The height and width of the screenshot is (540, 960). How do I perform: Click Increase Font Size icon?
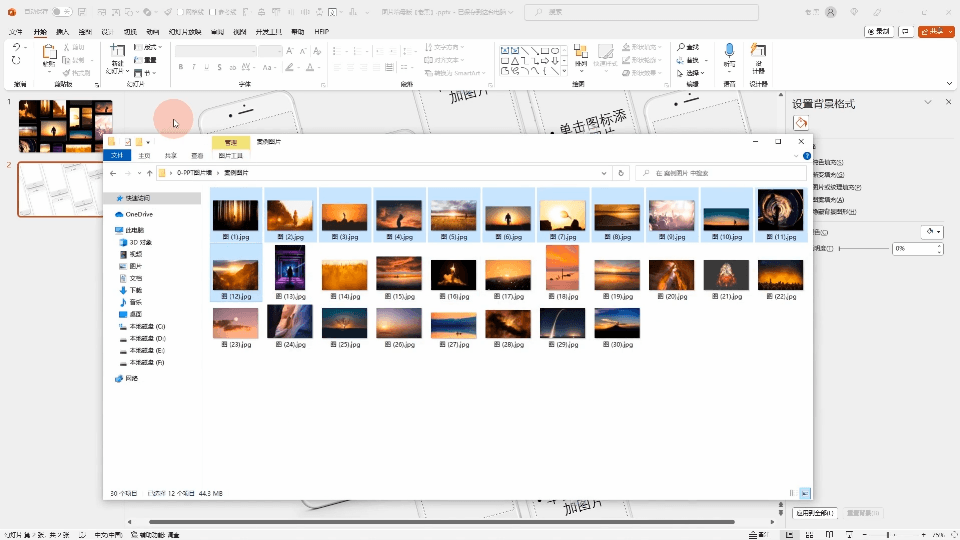(290, 51)
